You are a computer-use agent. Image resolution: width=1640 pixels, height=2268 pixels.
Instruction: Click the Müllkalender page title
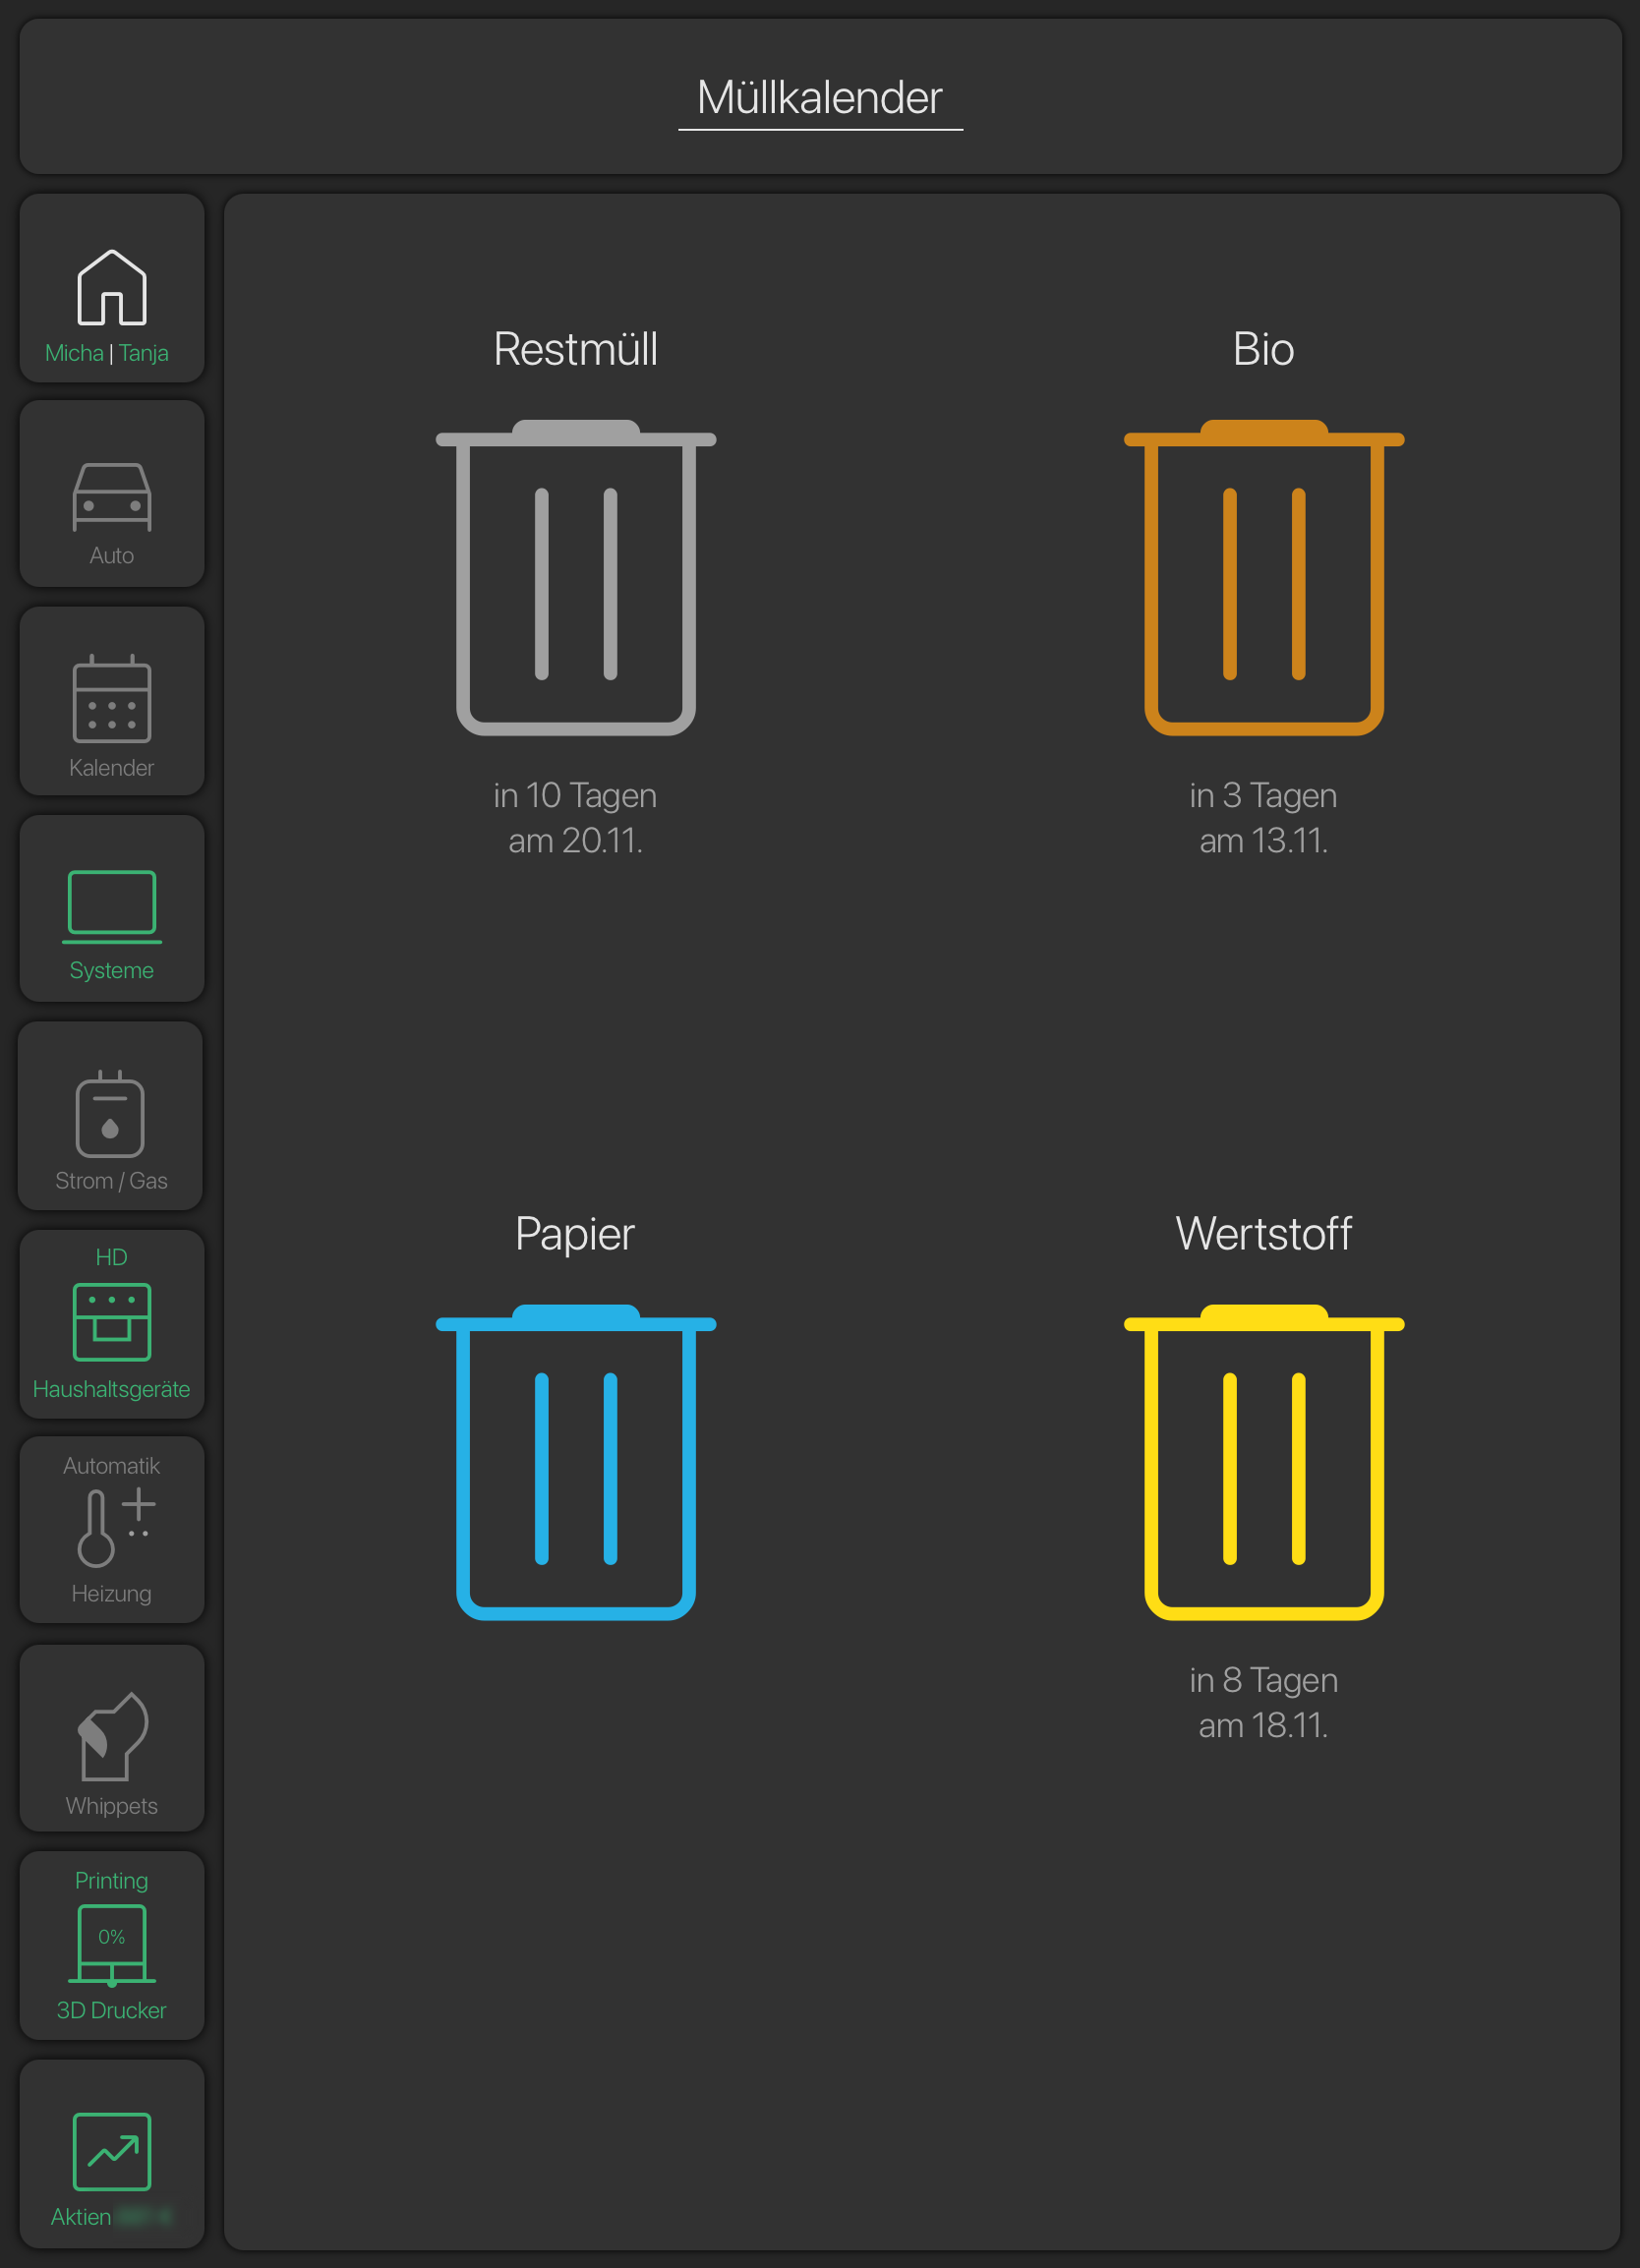pos(820,98)
